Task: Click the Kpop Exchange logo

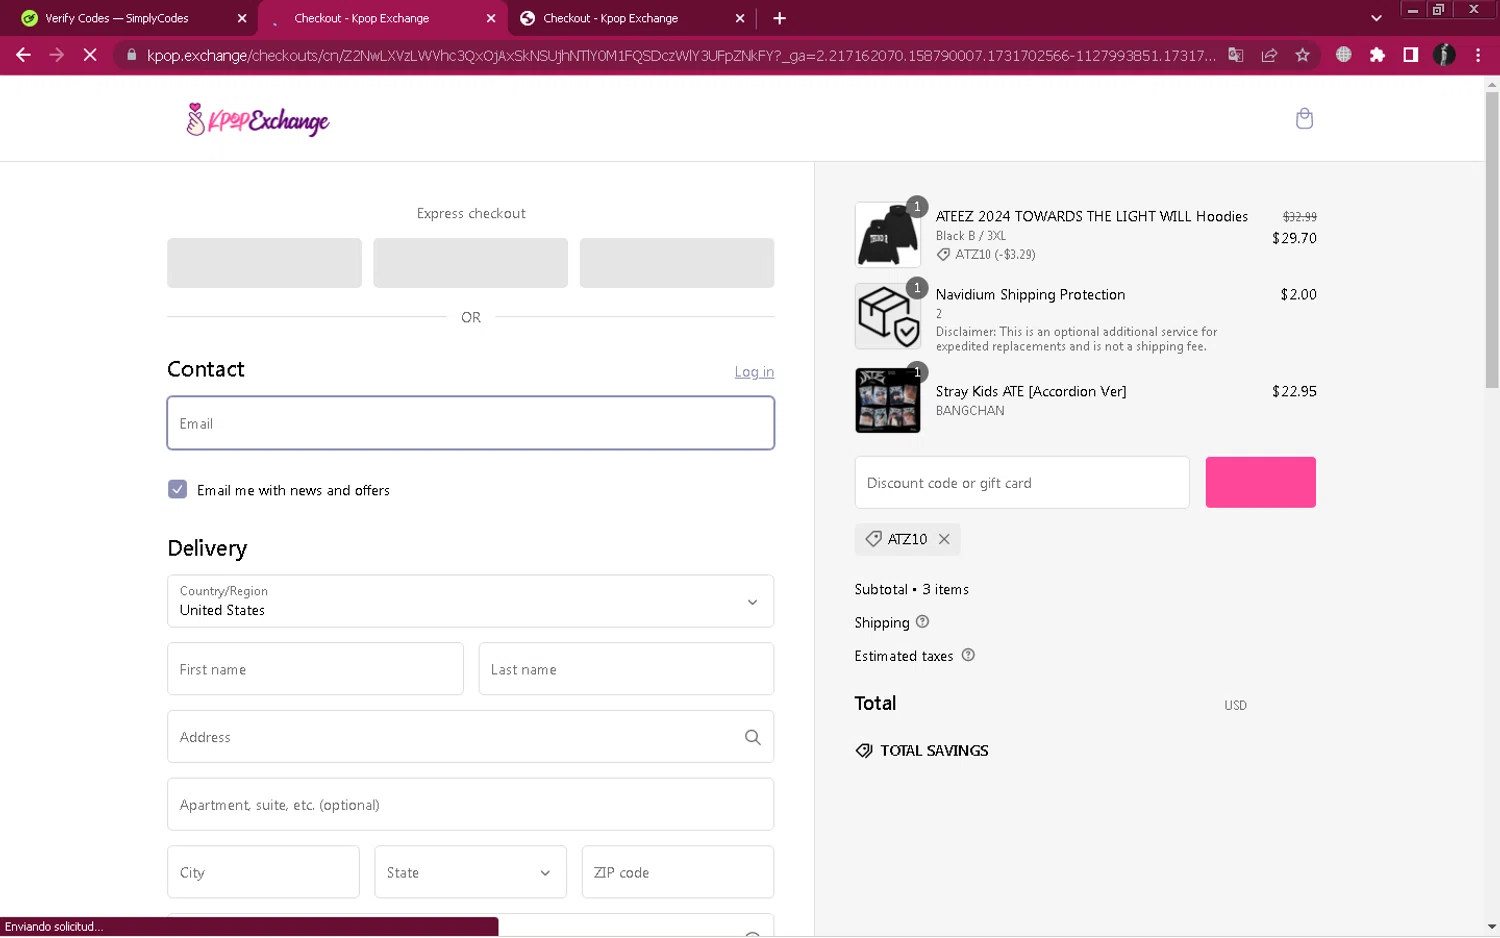Action: point(258,120)
